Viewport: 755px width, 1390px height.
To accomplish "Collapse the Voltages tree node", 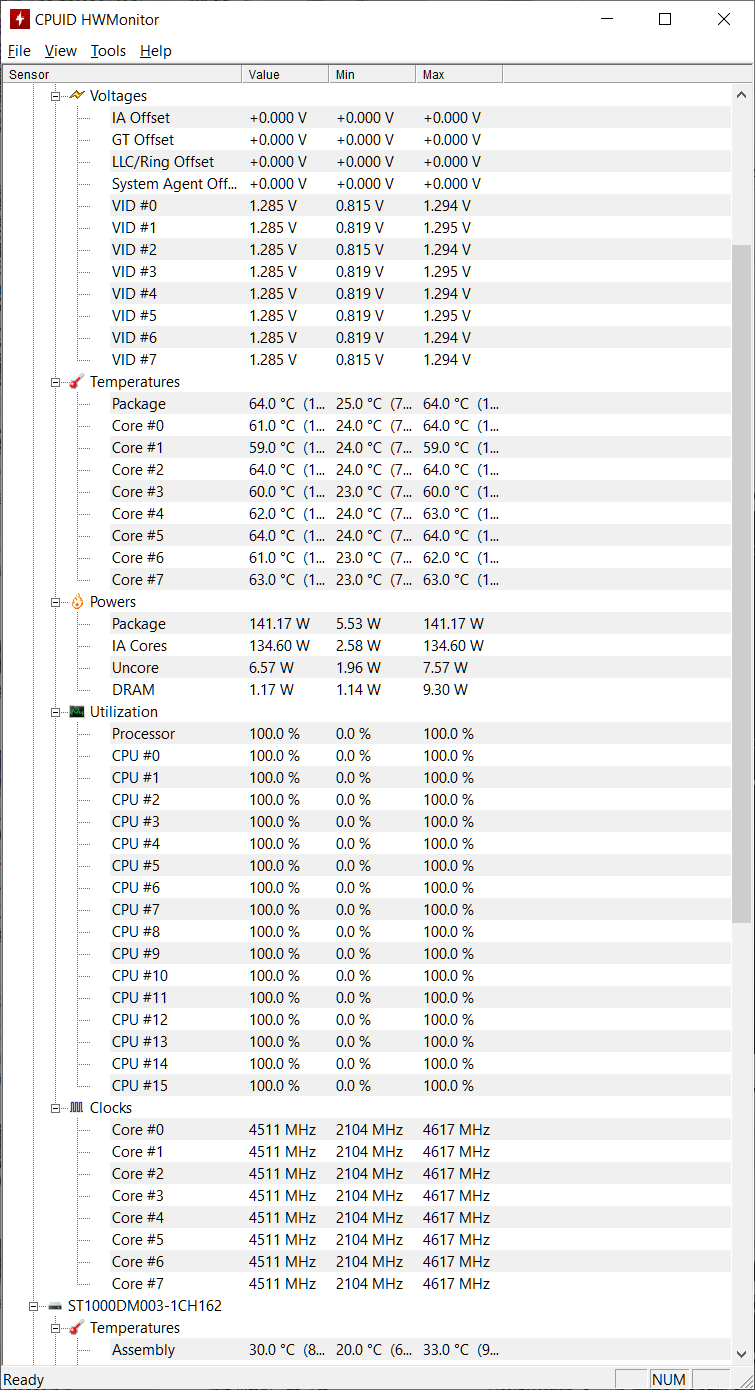I will [x=56, y=96].
